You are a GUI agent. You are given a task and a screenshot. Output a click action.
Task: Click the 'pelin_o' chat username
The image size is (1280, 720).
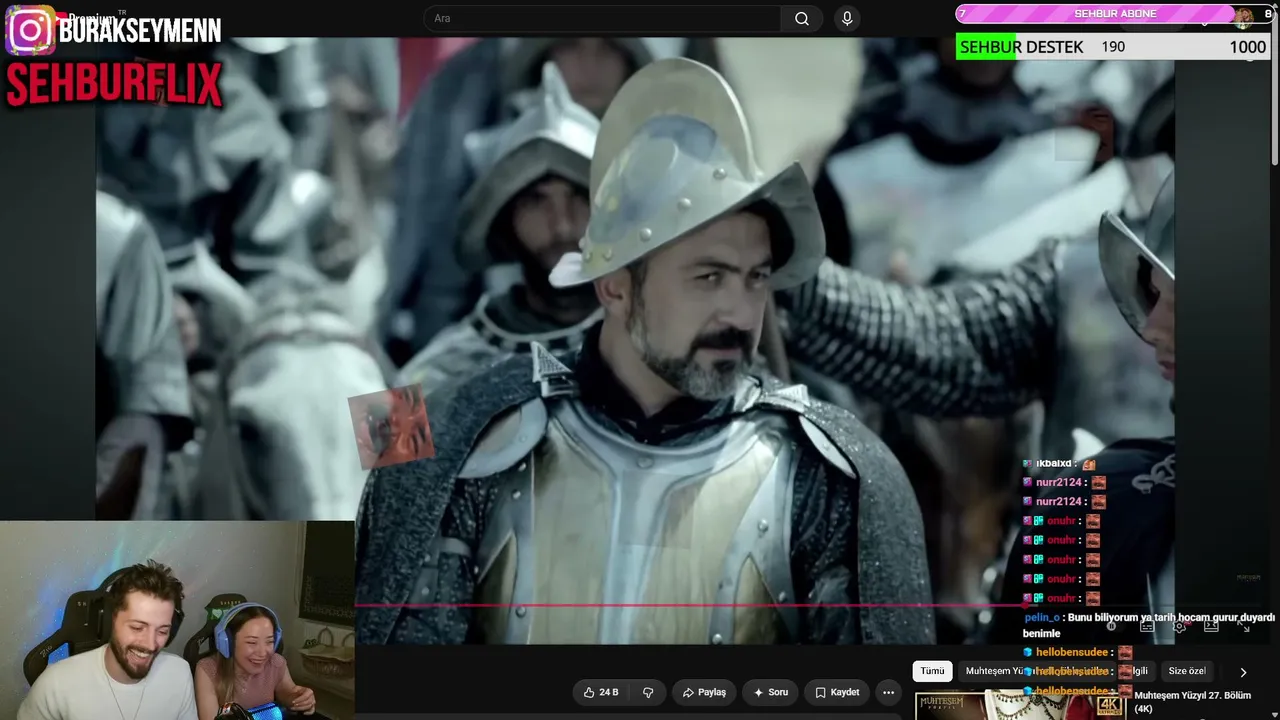[x=1041, y=618]
